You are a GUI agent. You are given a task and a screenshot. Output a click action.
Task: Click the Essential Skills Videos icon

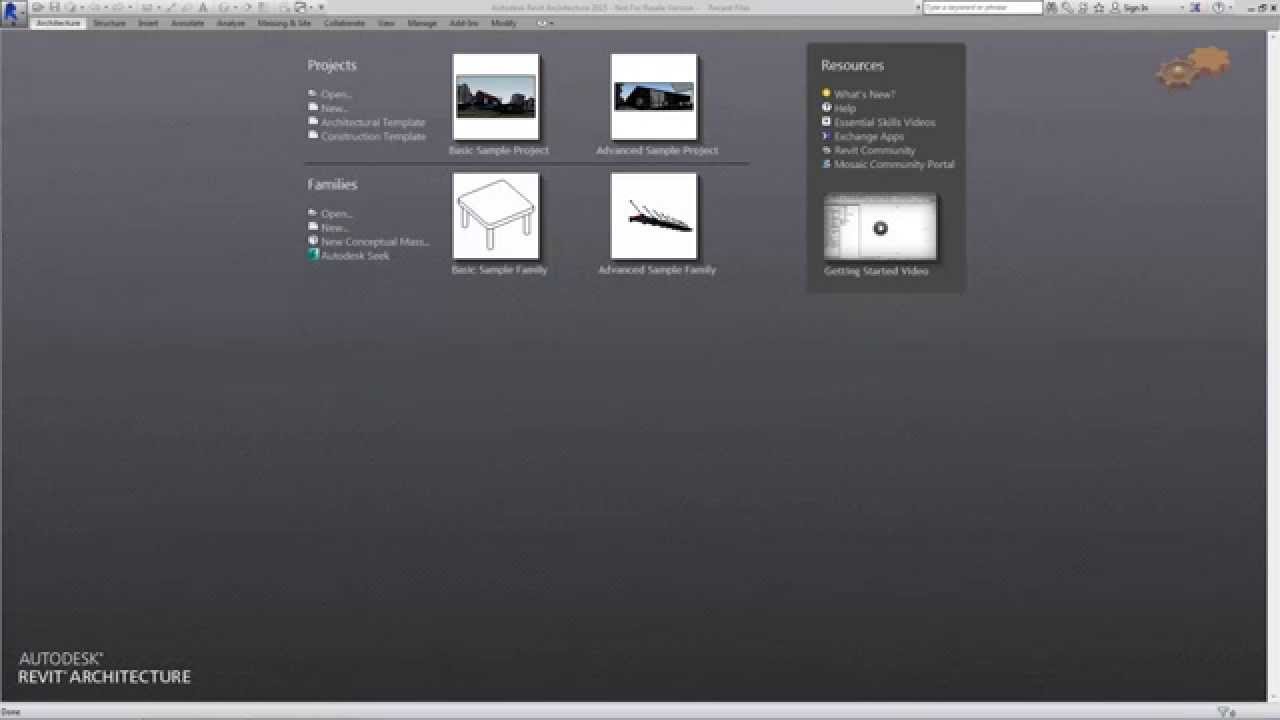(826, 121)
